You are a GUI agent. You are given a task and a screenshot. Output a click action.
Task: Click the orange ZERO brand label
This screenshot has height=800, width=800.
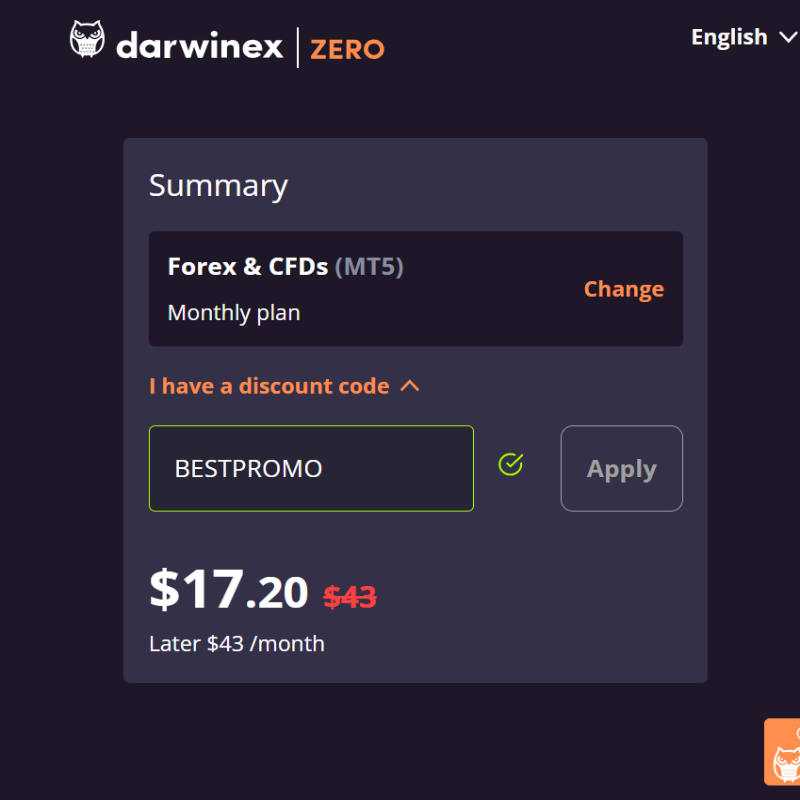pyautogui.click(x=347, y=49)
